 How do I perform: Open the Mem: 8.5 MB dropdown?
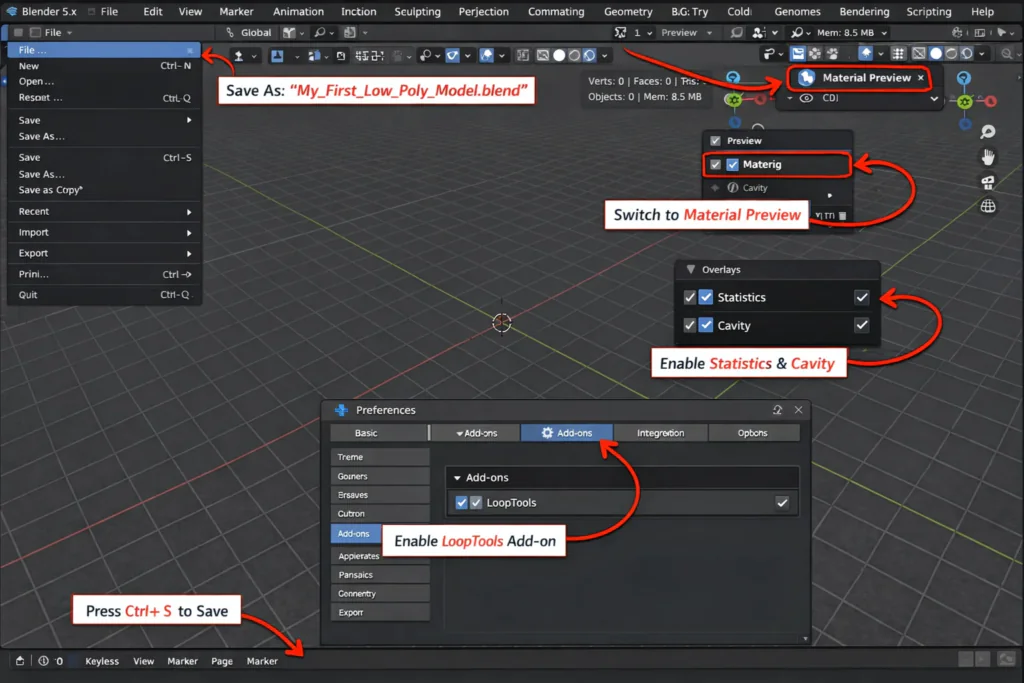pos(852,33)
